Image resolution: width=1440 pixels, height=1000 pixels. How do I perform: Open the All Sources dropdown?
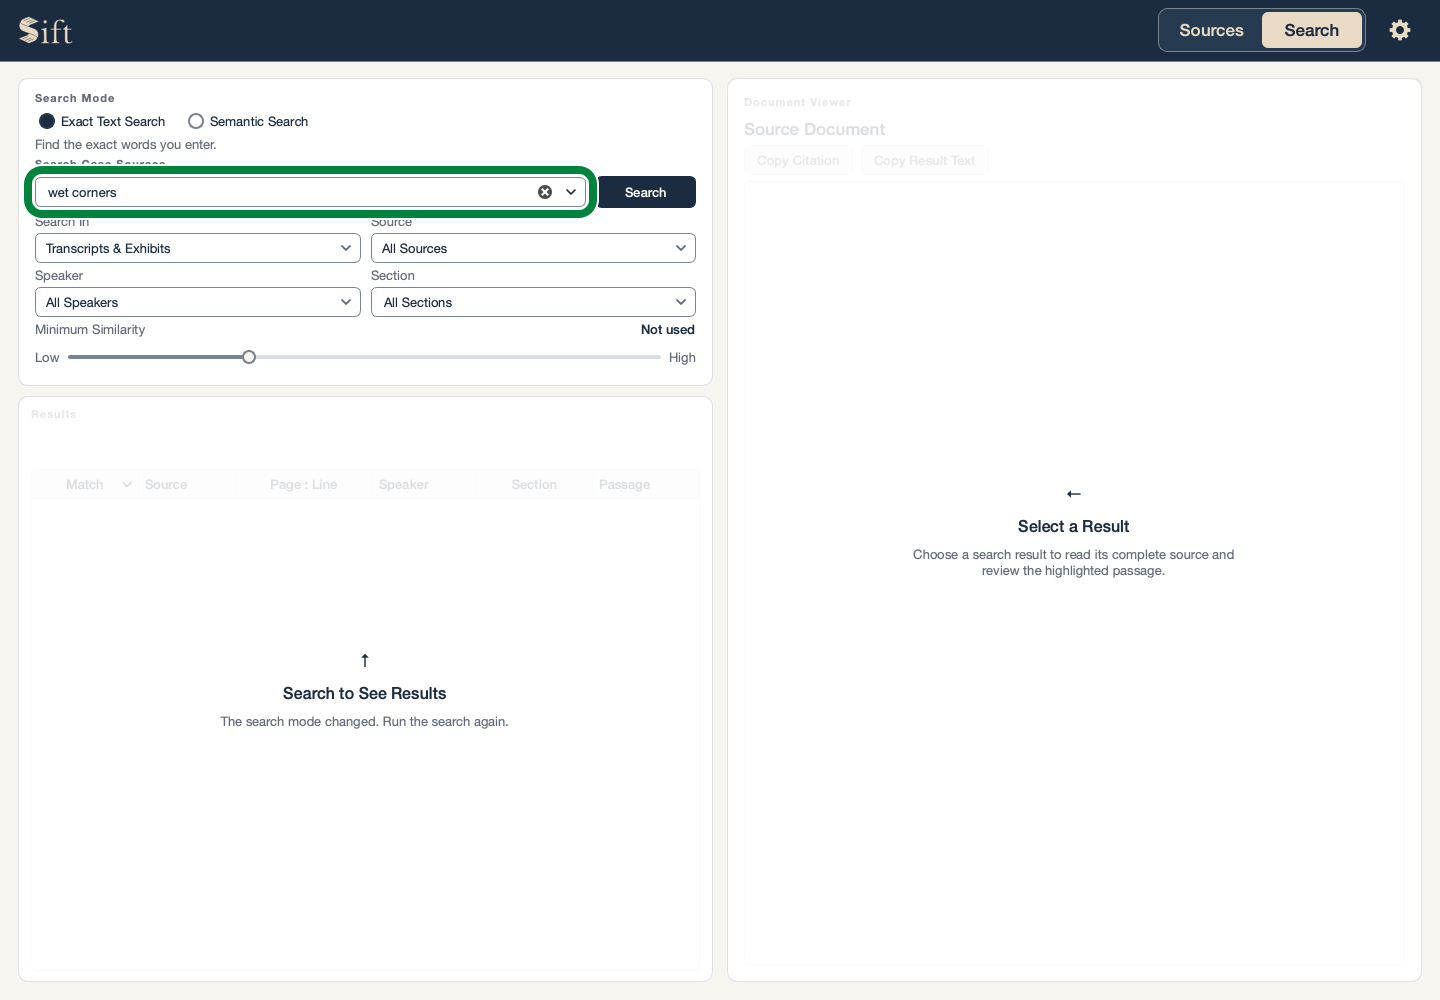[x=533, y=248]
